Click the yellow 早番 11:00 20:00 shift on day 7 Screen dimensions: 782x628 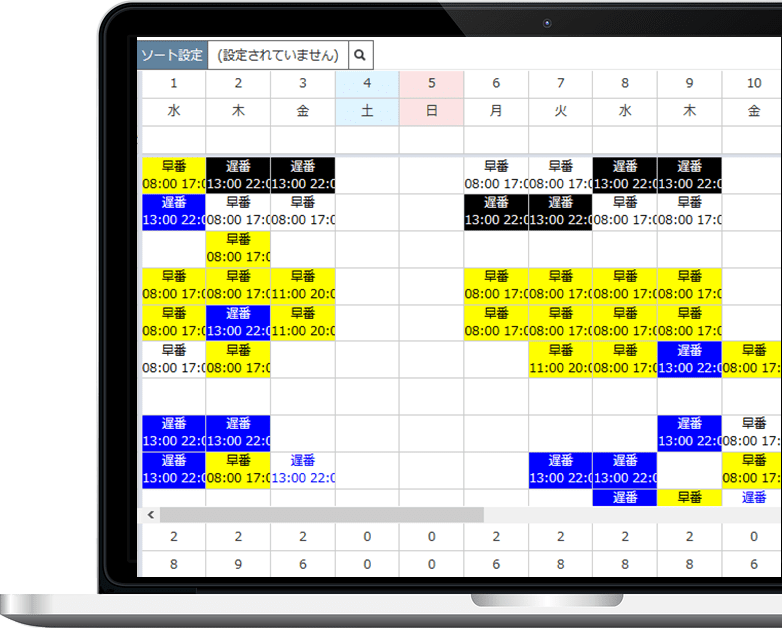pyautogui.click(x=561, y=359)
